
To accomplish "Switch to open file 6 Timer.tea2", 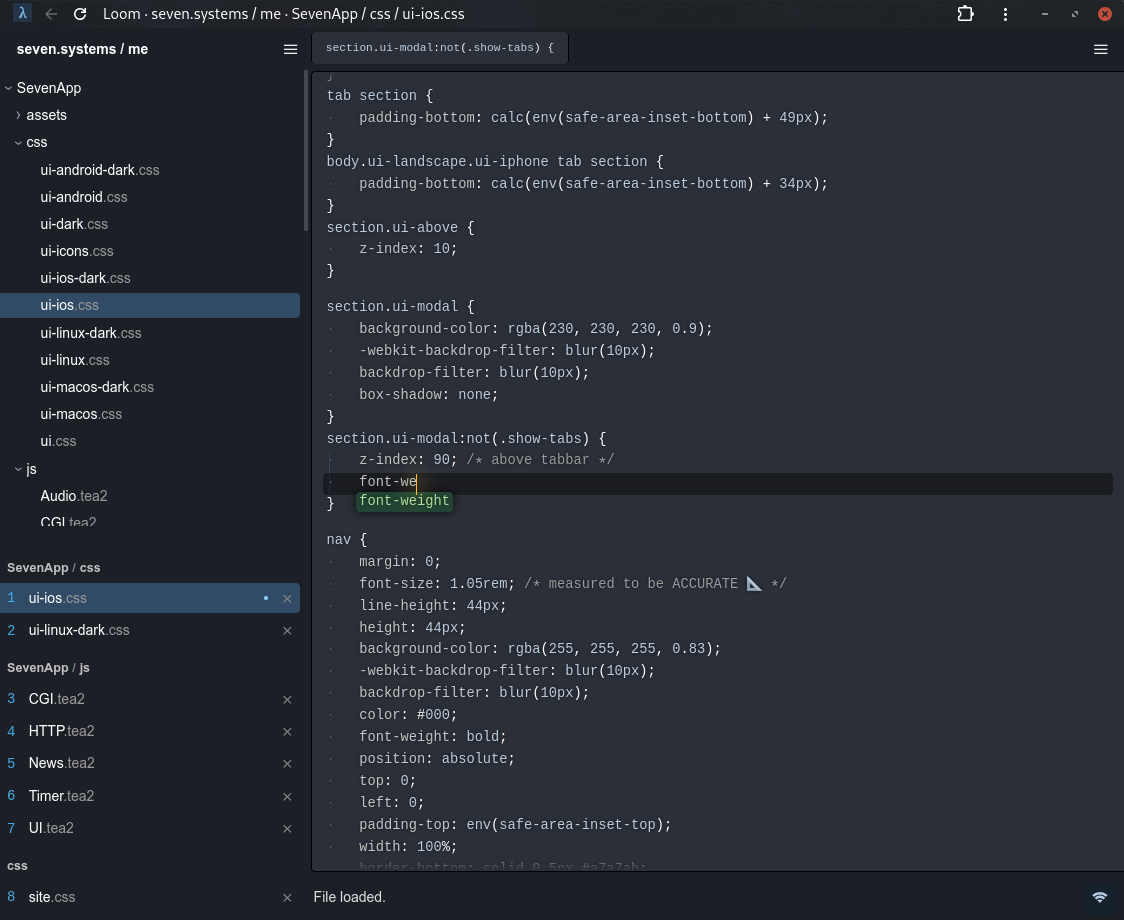I will [150, 796].
